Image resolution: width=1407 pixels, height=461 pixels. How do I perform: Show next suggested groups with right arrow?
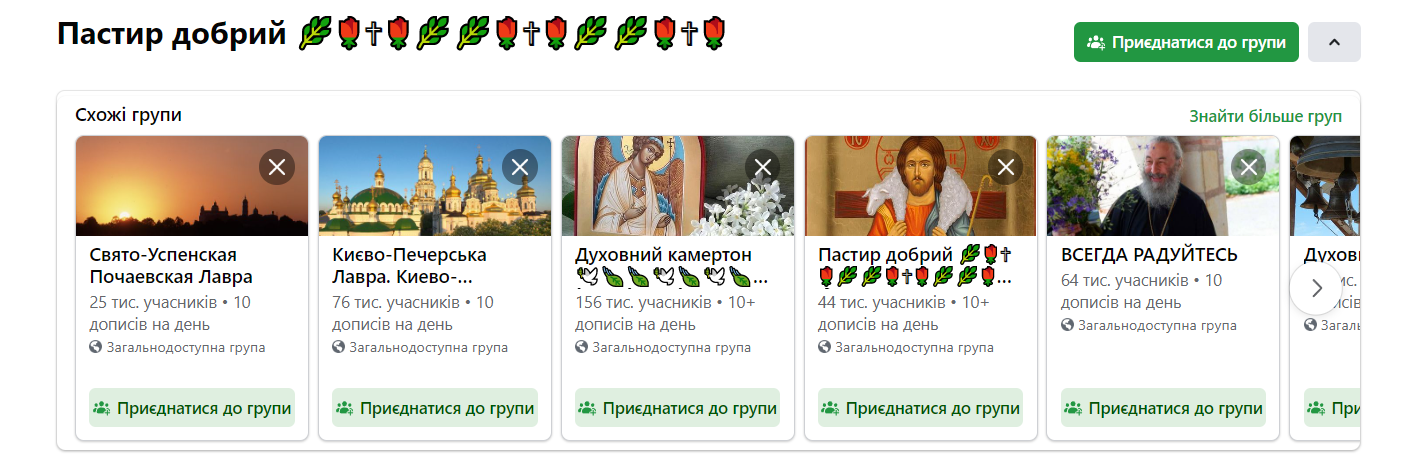(x=1316, y=288)
